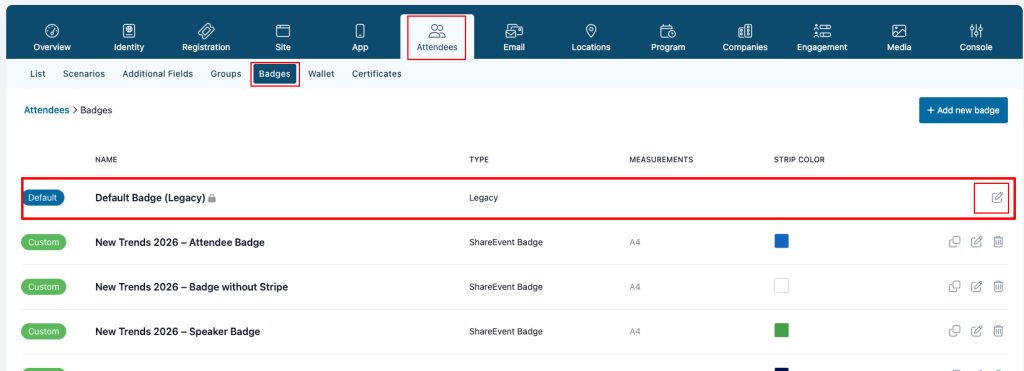Click blue strip color of Attendee Badge
Image resolution: width=1024 pixels, height=371 pixels.
pos(781,241)
